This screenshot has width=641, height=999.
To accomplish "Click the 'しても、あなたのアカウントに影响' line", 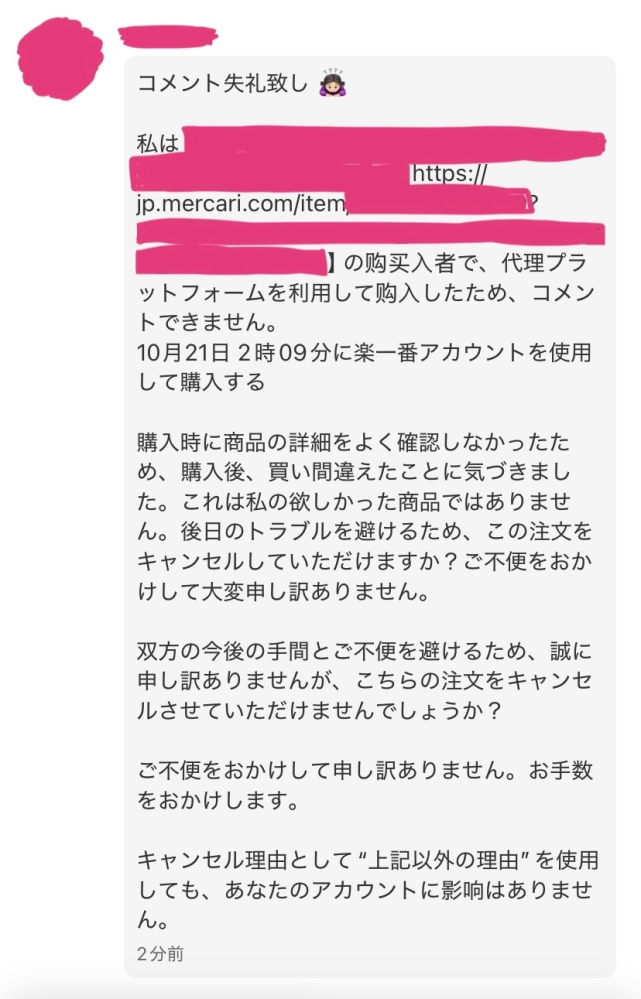I will point(364,890).
